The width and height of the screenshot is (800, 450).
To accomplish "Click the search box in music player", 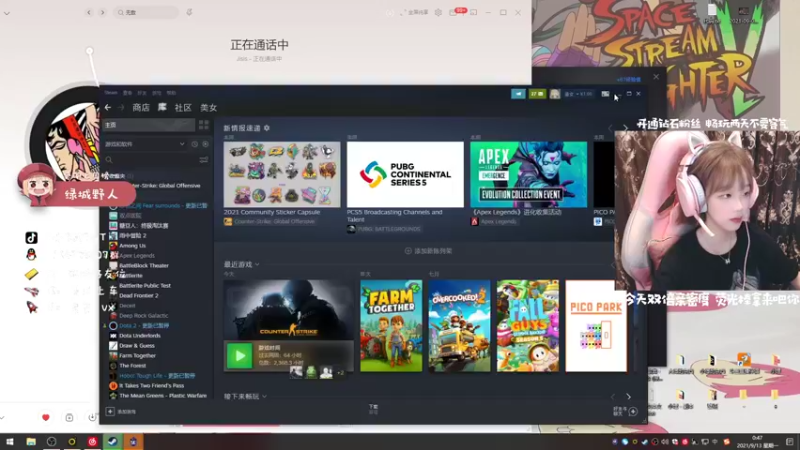I will pos(146,12).
